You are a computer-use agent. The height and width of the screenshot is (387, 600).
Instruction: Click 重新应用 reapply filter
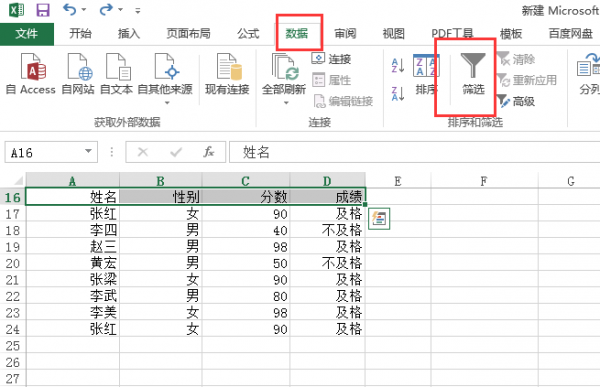point(527,80)
